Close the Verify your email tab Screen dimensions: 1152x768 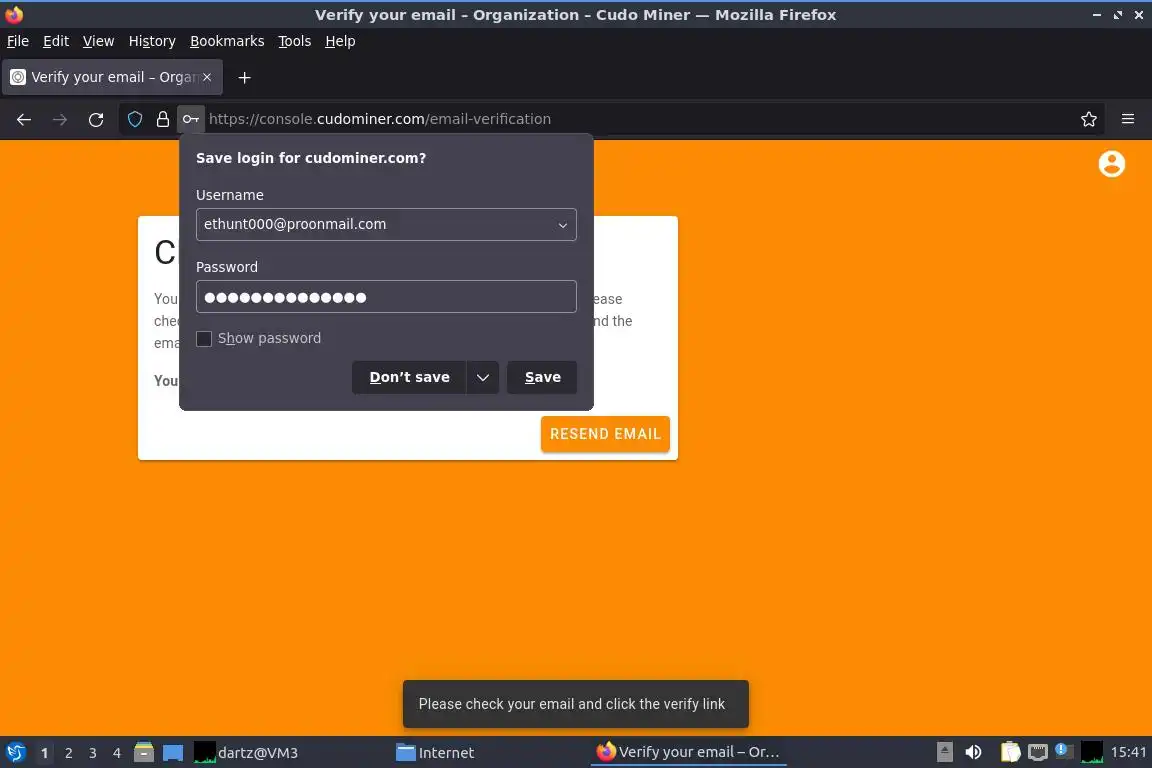point(207,77)
